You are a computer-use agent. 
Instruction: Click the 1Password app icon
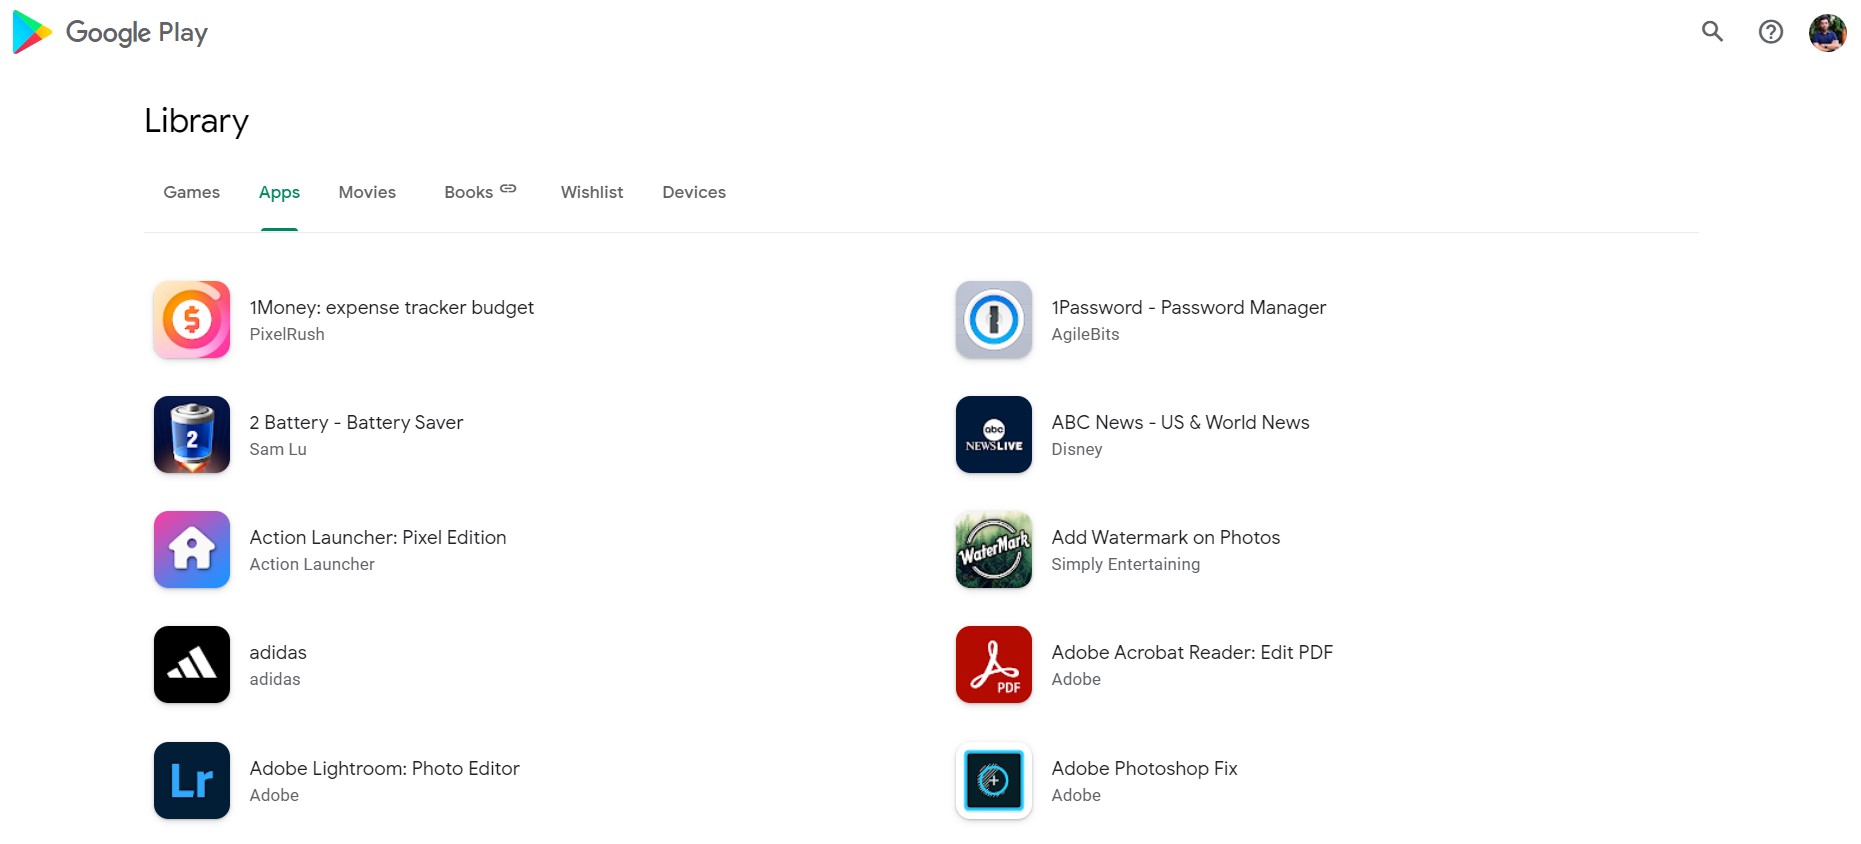(x=993, y=320)
